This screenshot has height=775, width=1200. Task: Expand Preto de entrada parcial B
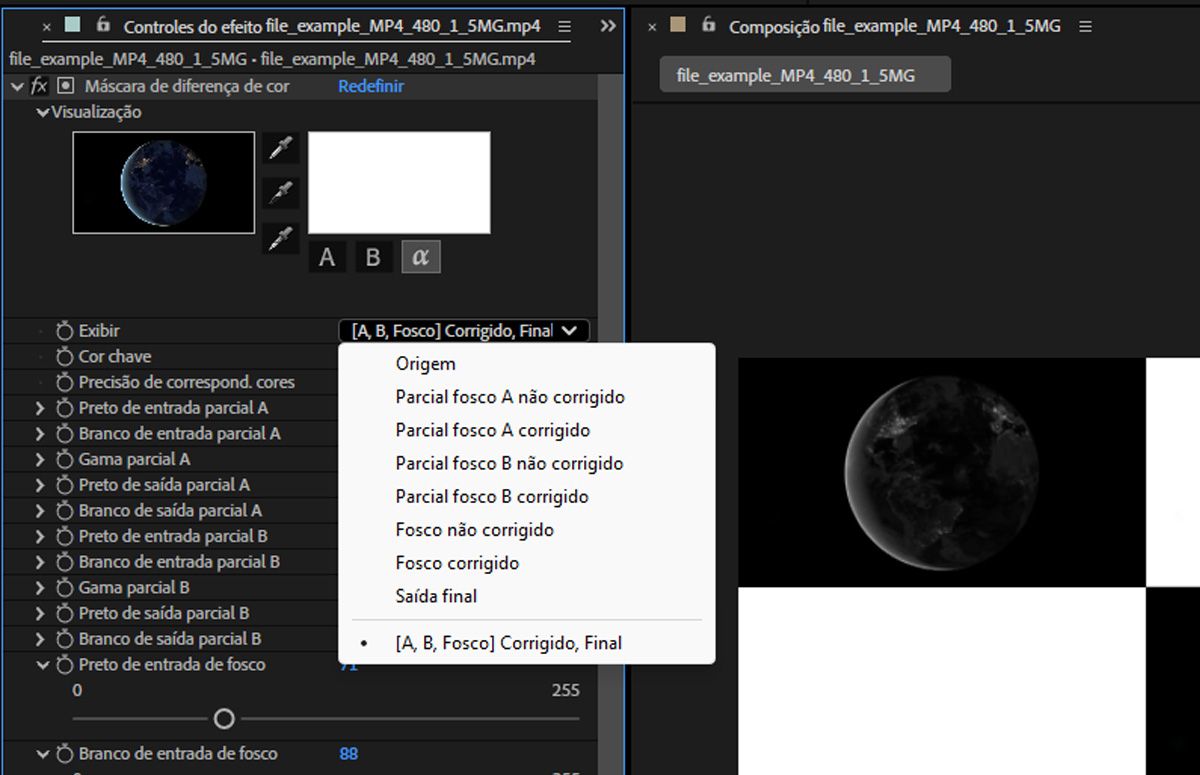click(41, 536)
